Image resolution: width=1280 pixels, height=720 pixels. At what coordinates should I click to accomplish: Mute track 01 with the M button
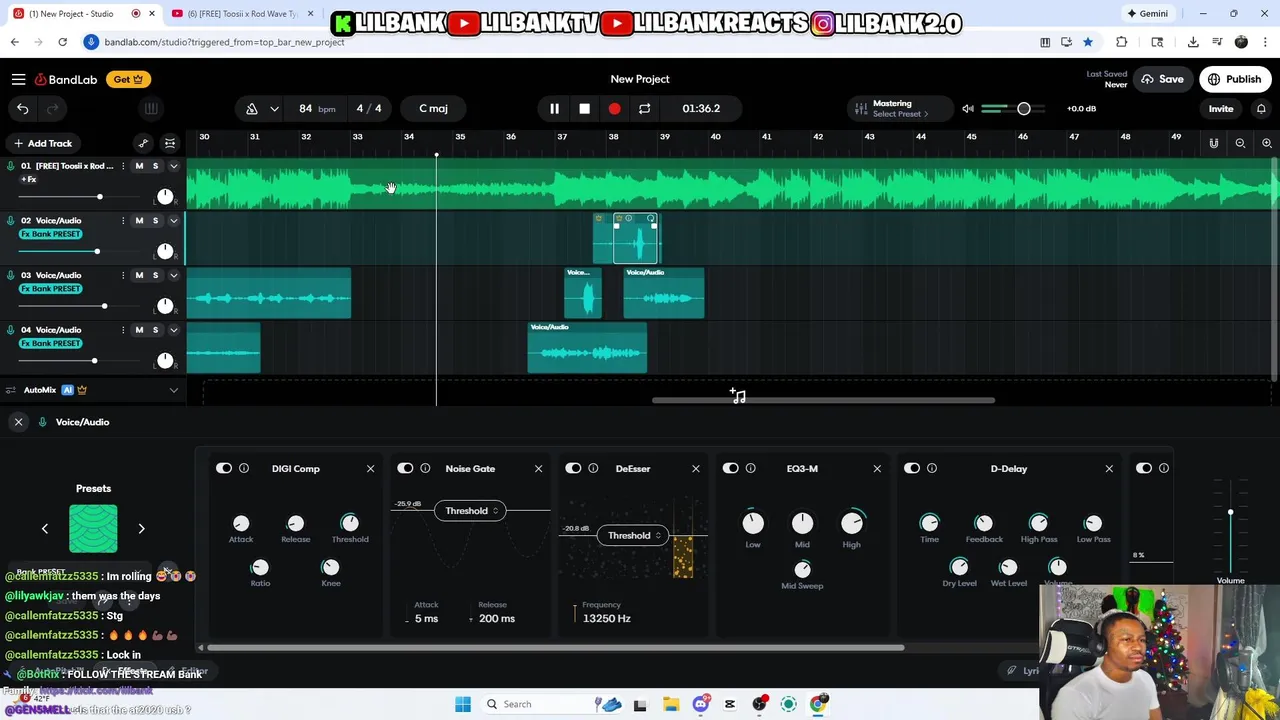tap(139, 166)
